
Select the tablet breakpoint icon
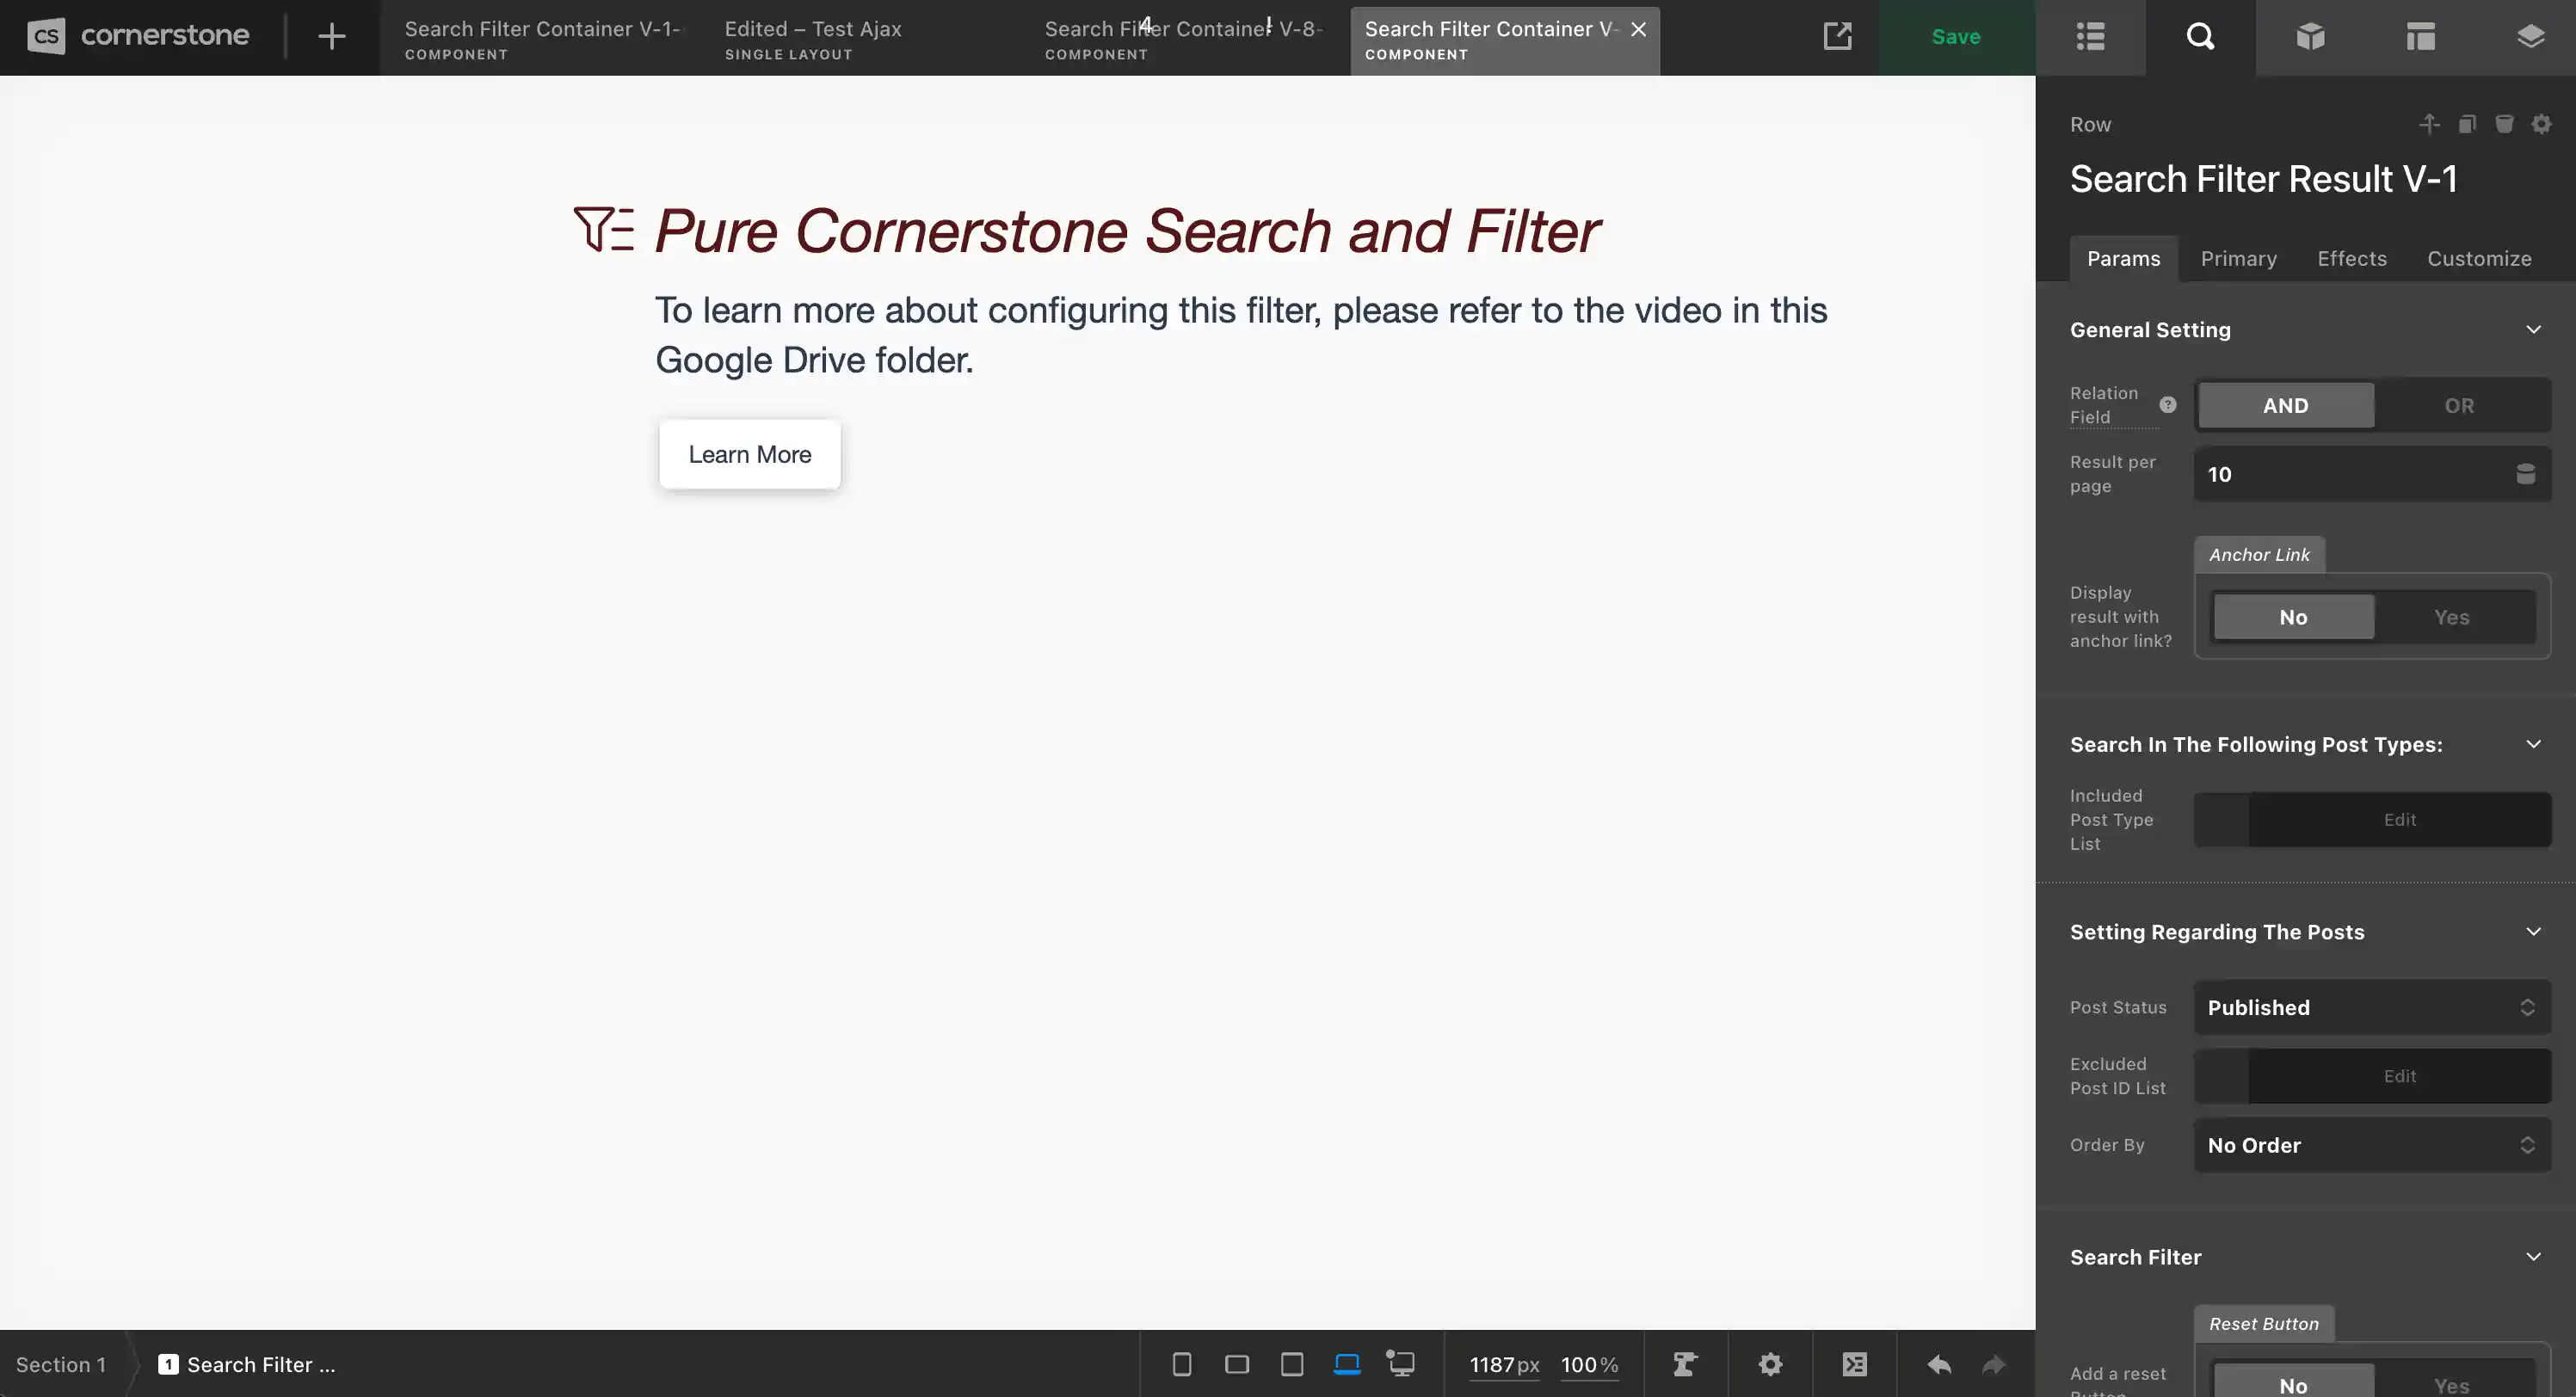(x=1291, y=1364)
